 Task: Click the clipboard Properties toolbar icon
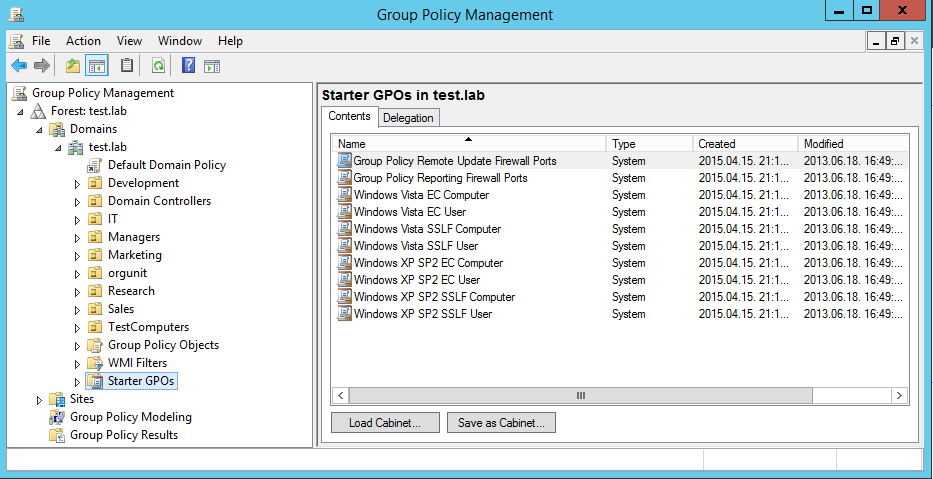click(x=127, y=65)
